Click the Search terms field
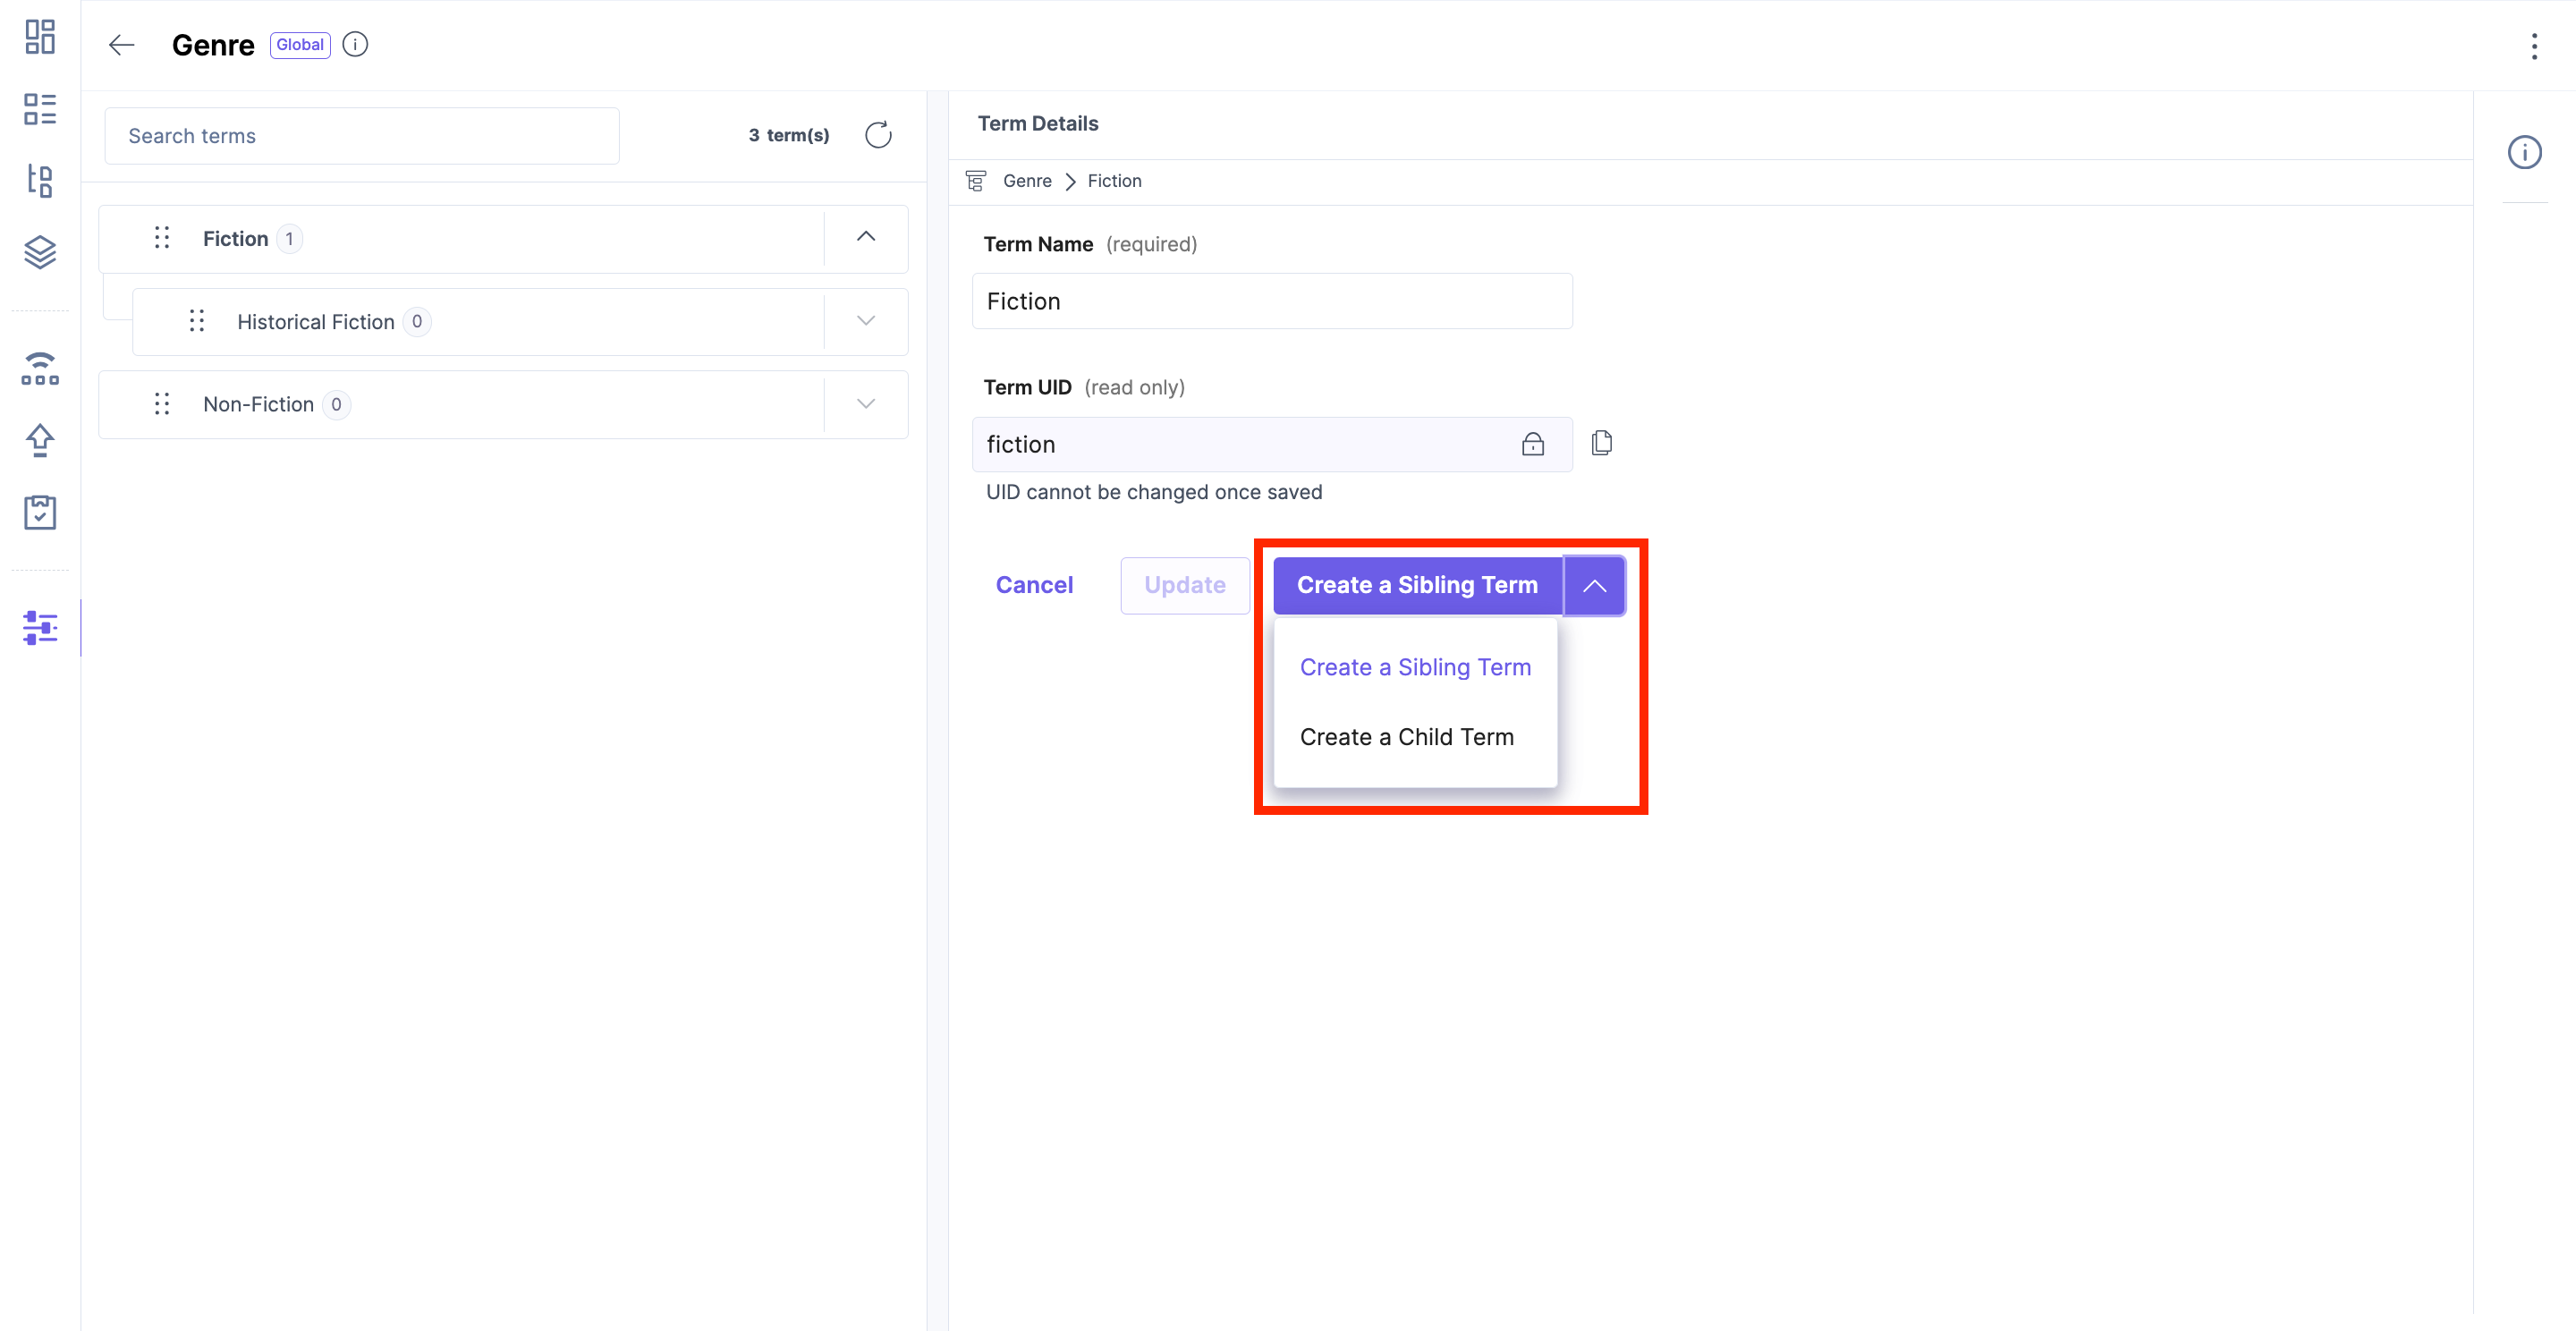 (x=362, y=136)
